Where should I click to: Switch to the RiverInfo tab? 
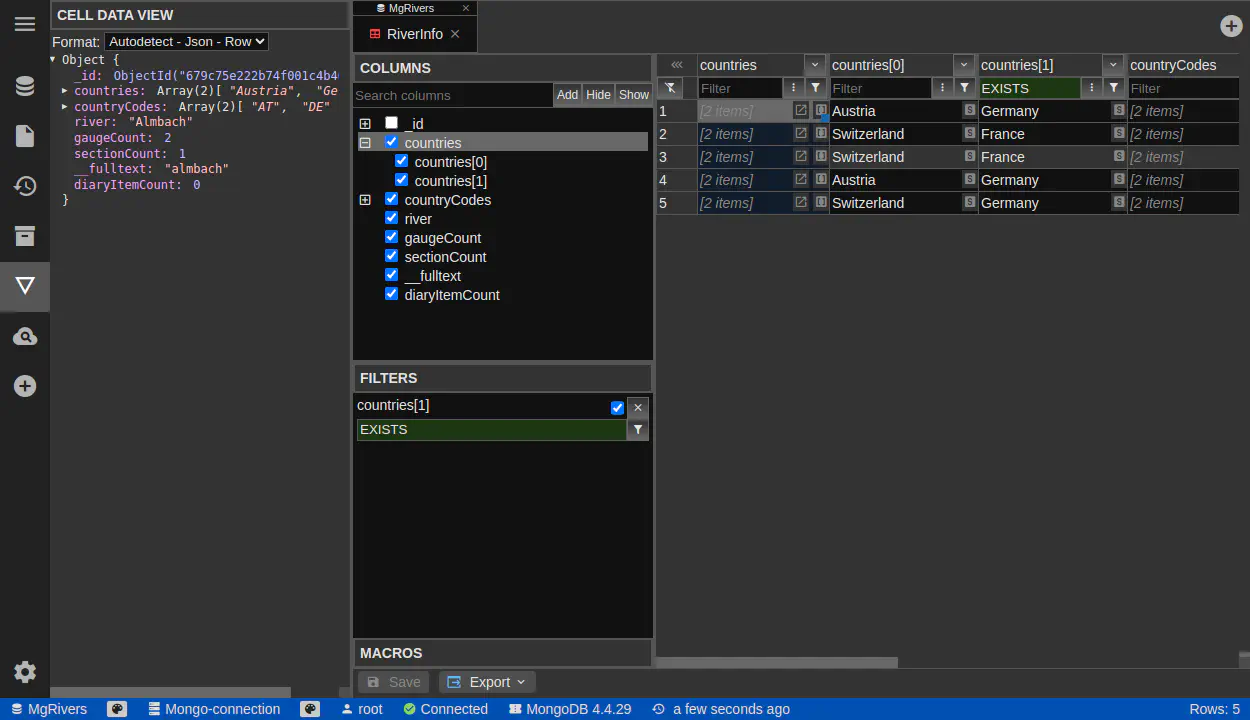click(414, 34)
